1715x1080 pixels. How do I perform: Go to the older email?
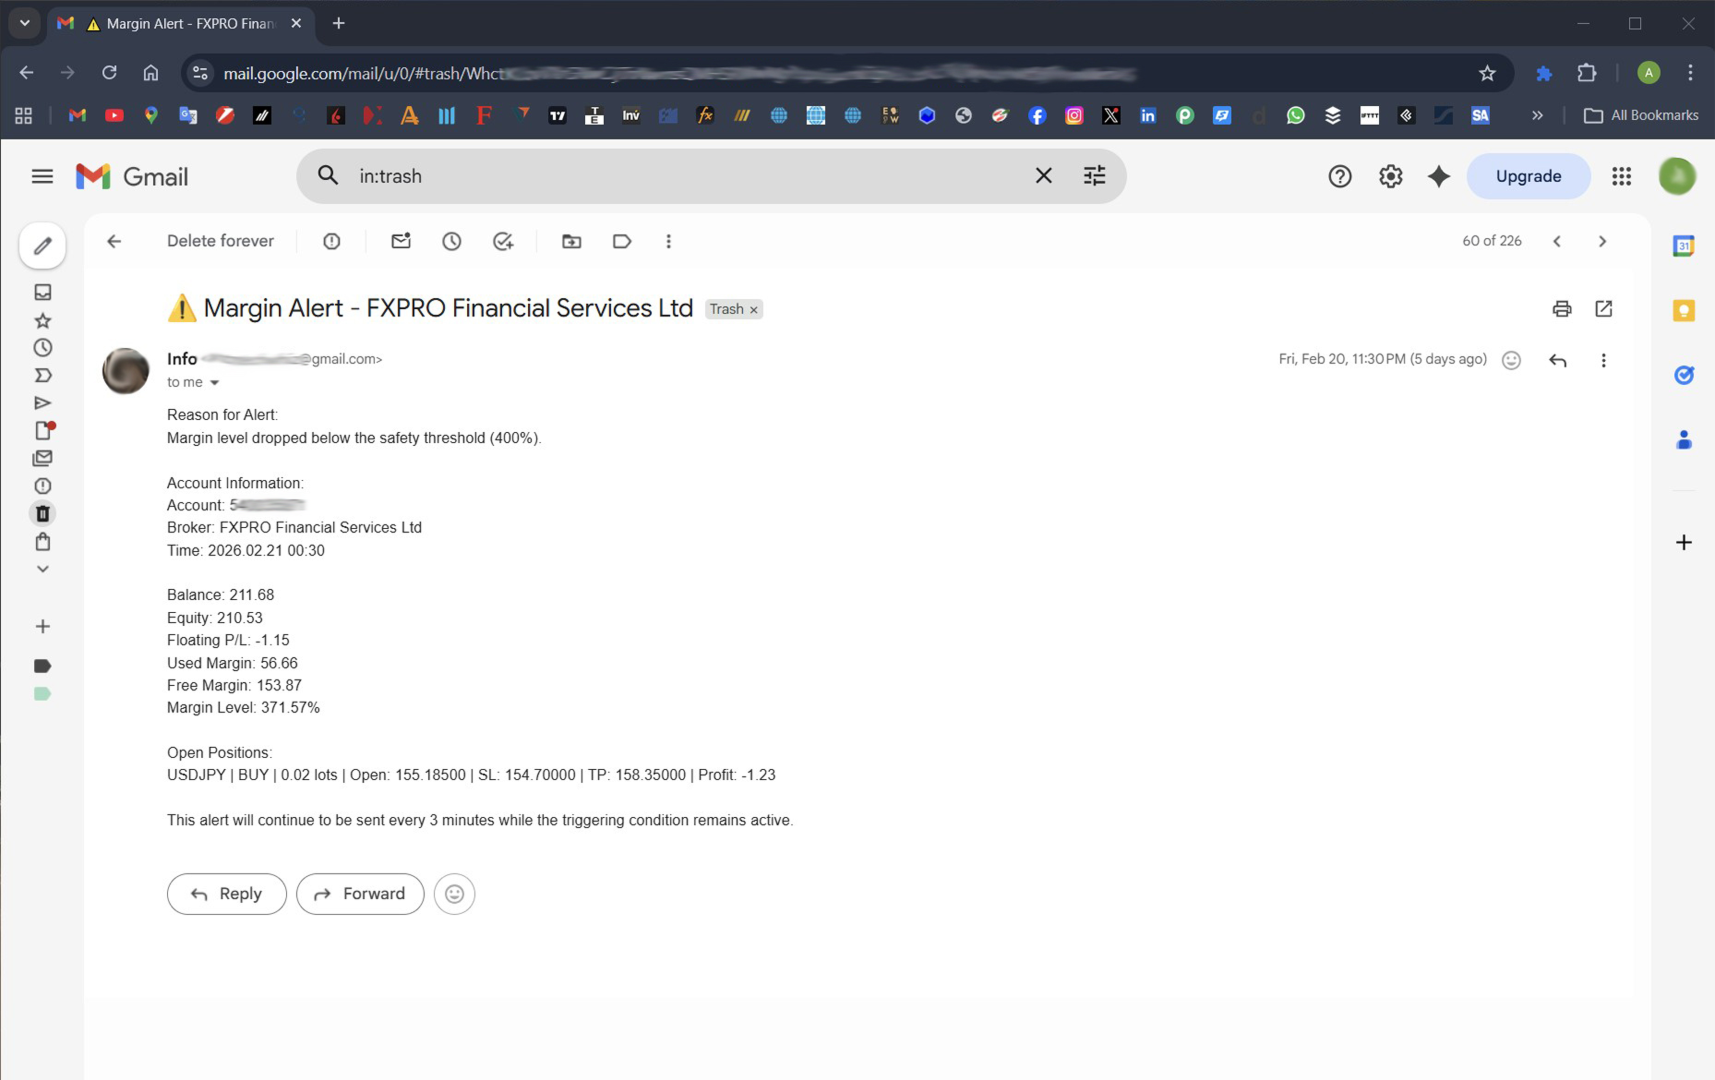click(1603, 241)
